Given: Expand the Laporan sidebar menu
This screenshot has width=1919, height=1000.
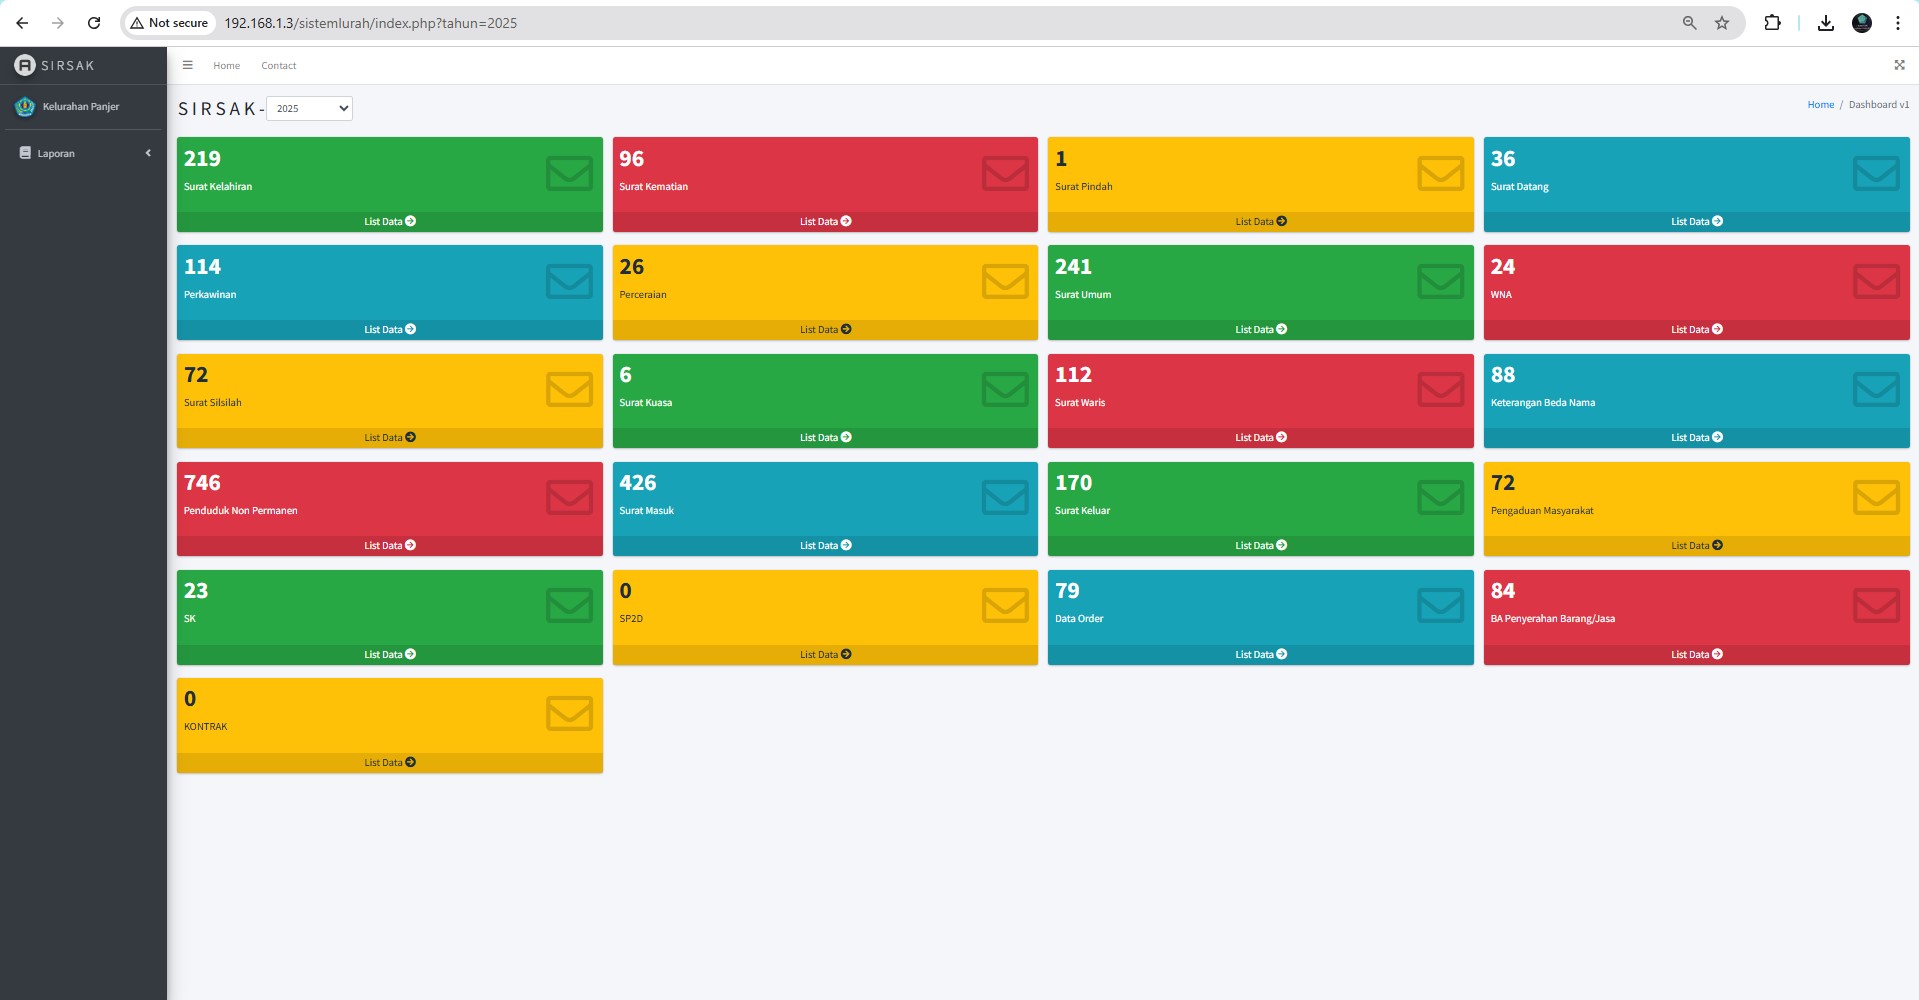Looking at the screenshot, I should click(56, 154).
